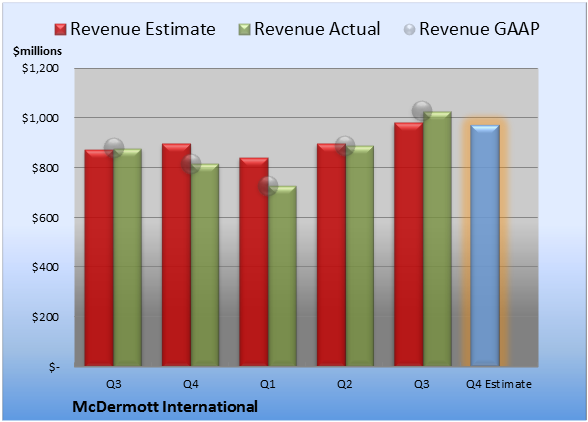Select the red estimate bar above Q1
This screenshot has height=422, width=588.
click(x=254, y=262)
